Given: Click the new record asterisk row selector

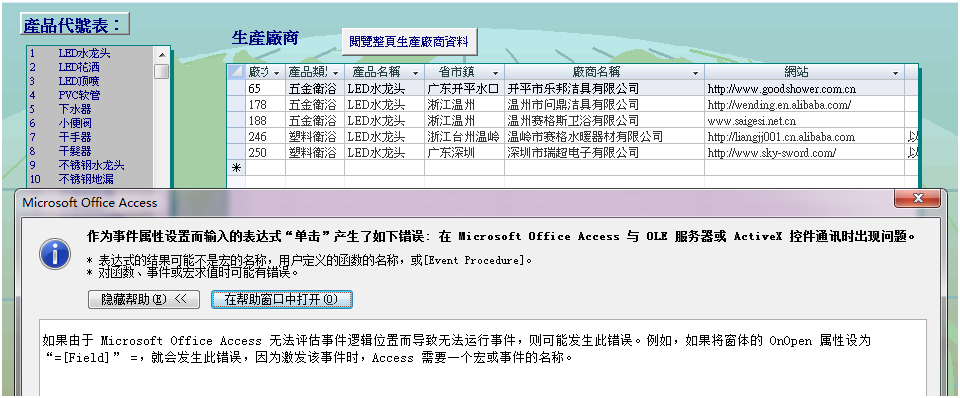Looking at the screenshot, I should (x=236, y=168).
